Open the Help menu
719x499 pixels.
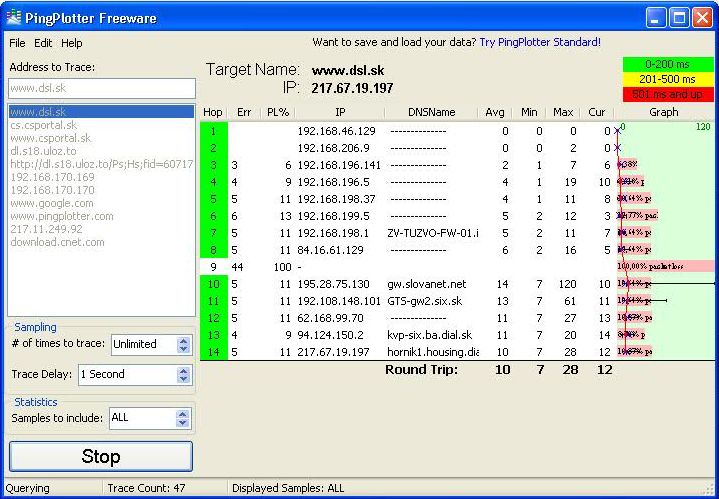tap(72, 43)
